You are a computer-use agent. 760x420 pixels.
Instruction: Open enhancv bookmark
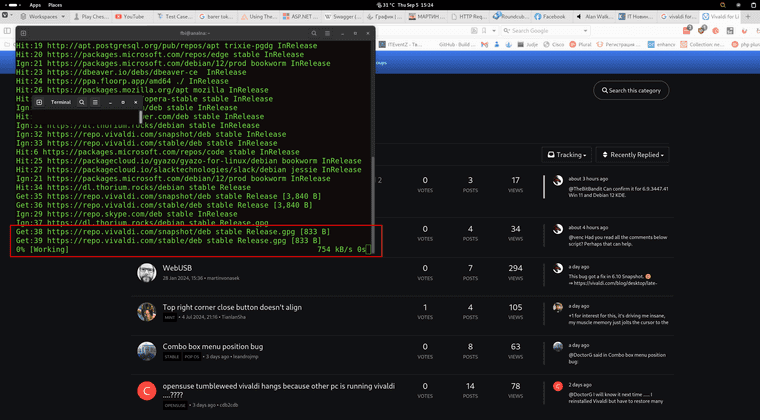click(x=662, y=45)
